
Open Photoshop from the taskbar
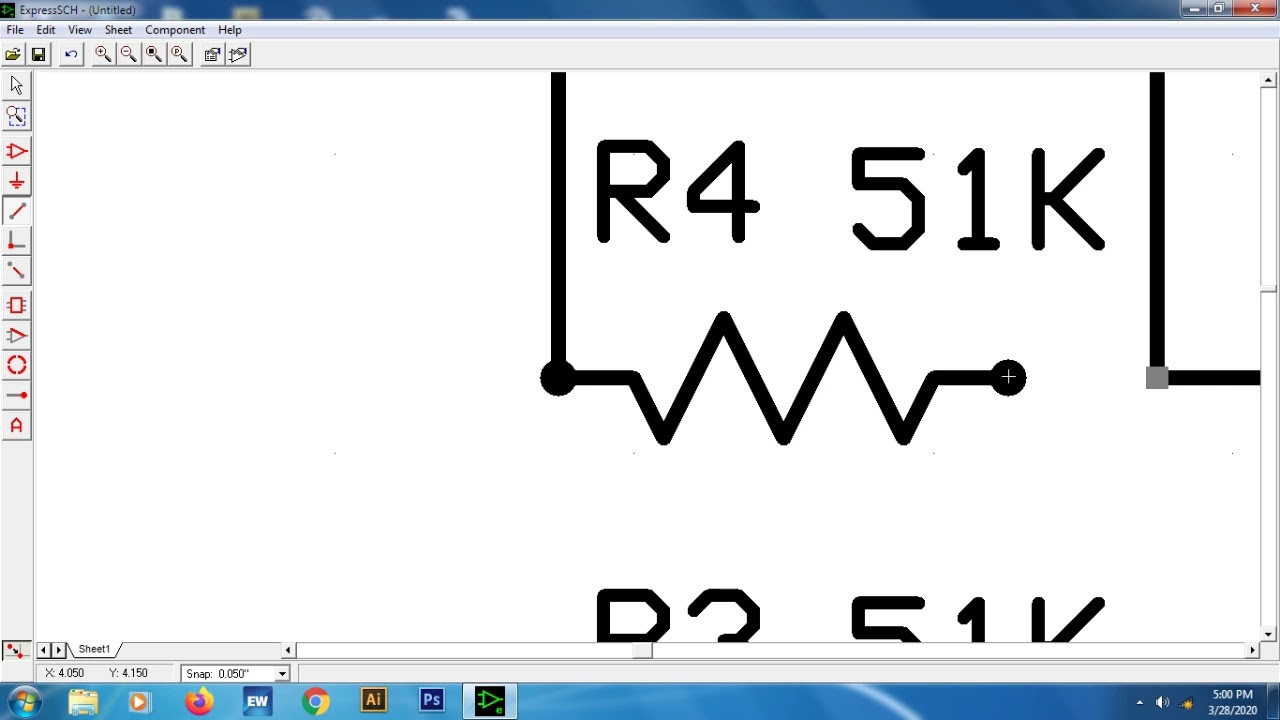(x=431, y=702)
